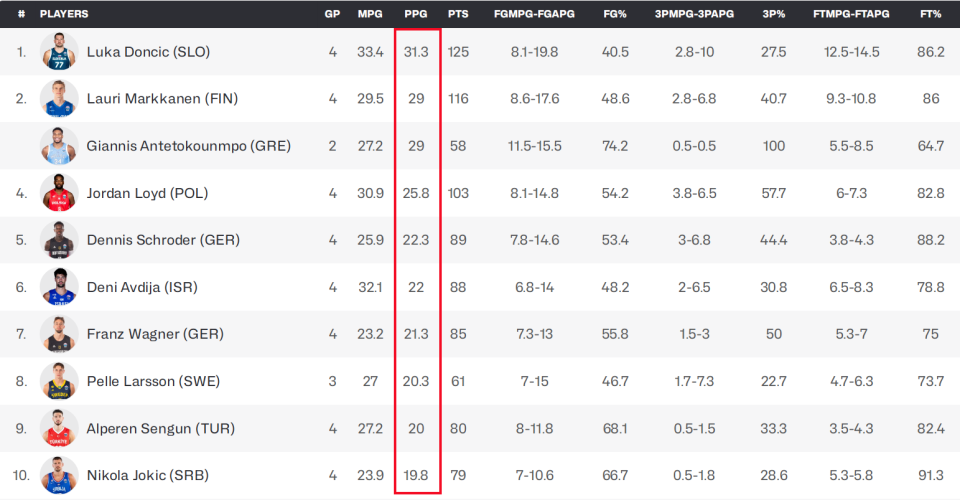Select Giannis Antetokounmpo's profile picture
The image size is (960, 500).
[59, 145]
